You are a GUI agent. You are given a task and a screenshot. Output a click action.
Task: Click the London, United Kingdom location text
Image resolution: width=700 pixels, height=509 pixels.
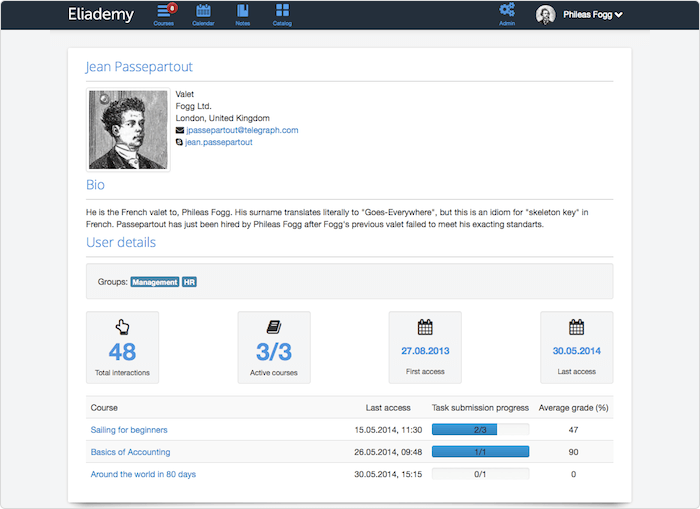222,118
